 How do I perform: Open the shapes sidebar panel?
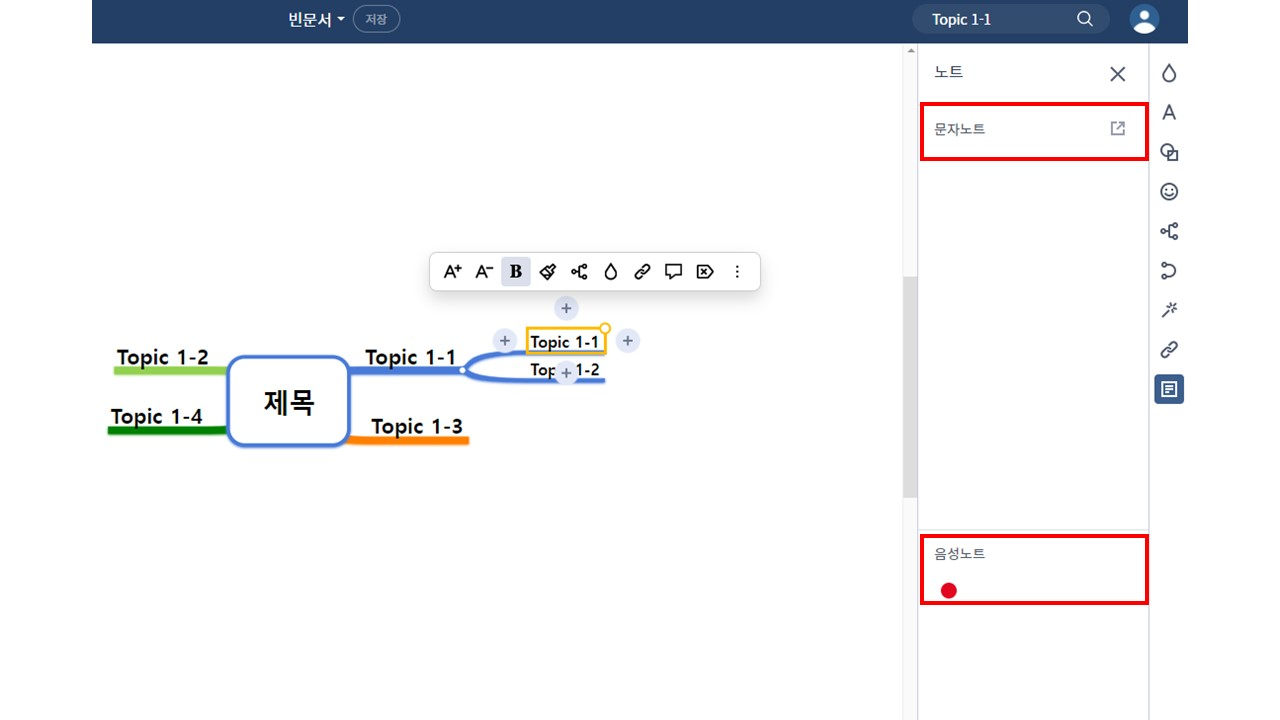(x=1169, y=152)
